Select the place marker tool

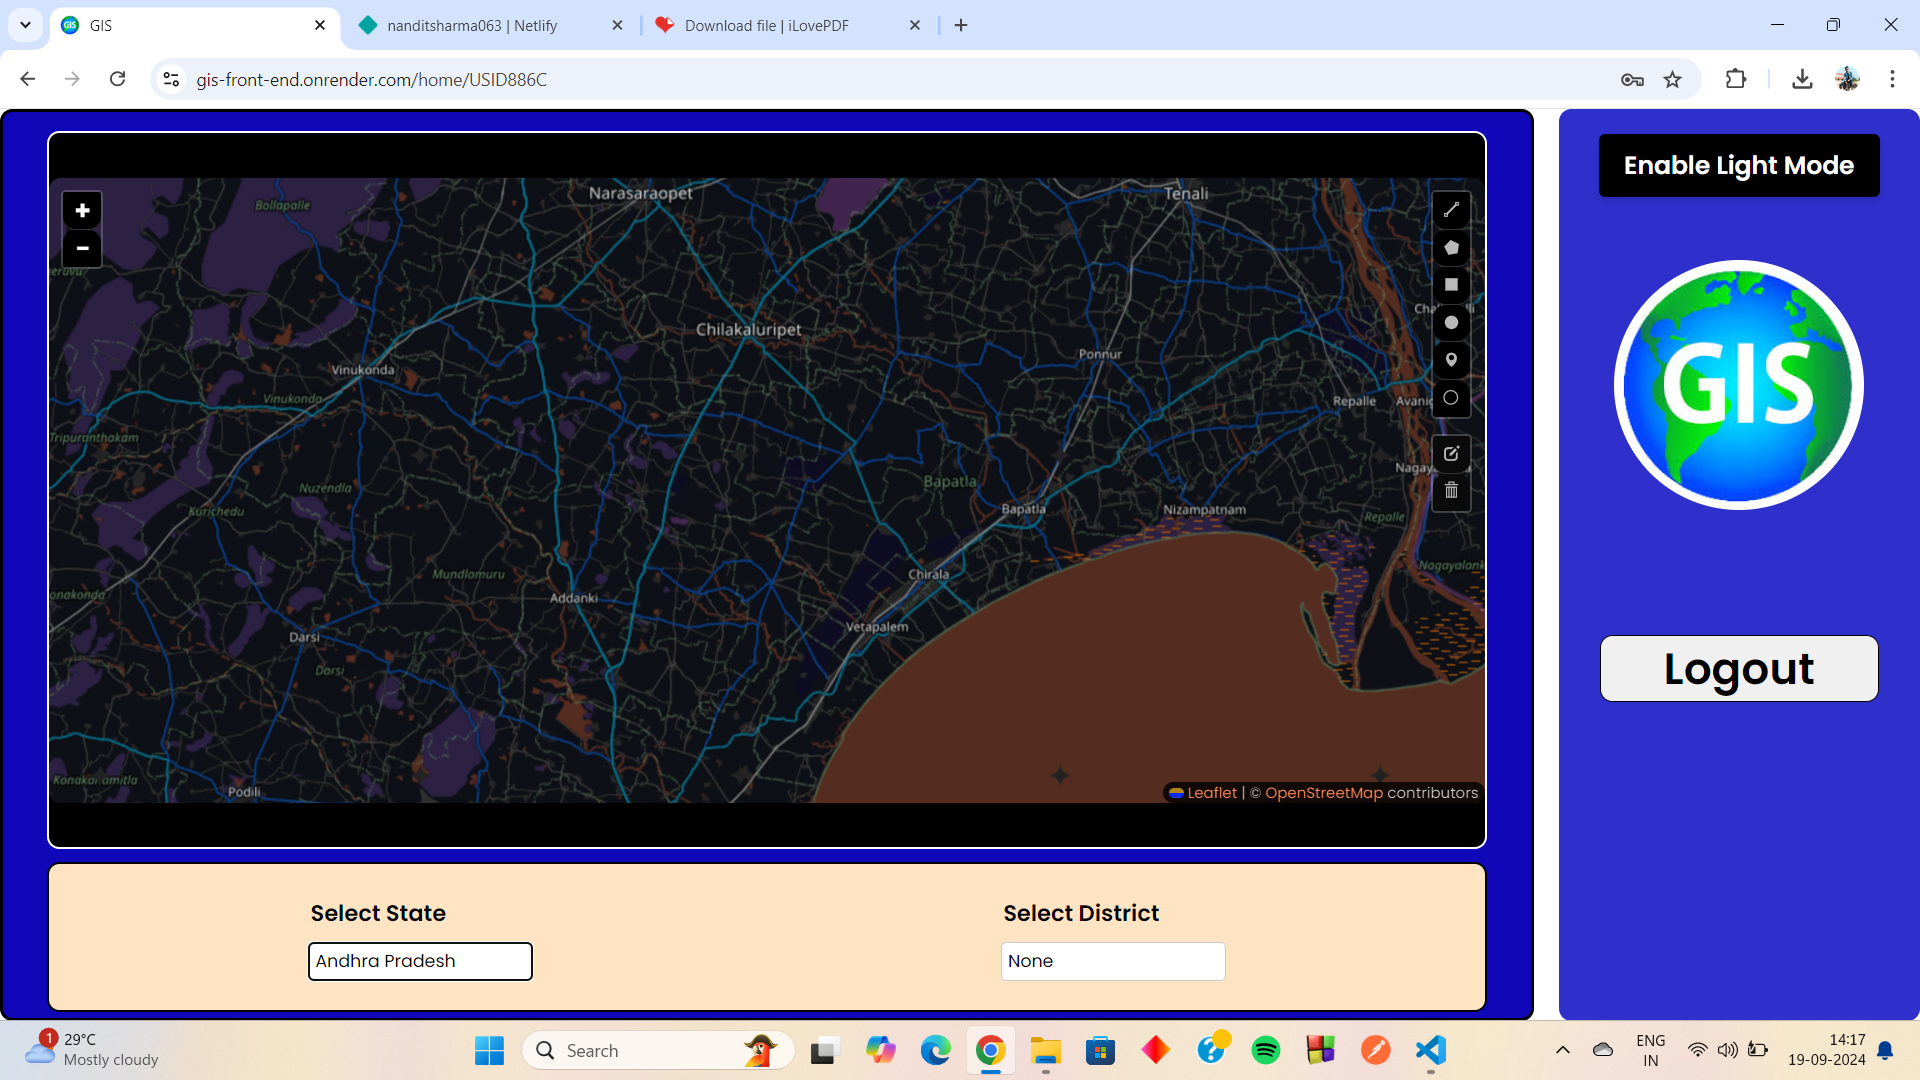tap(1451, 360)
